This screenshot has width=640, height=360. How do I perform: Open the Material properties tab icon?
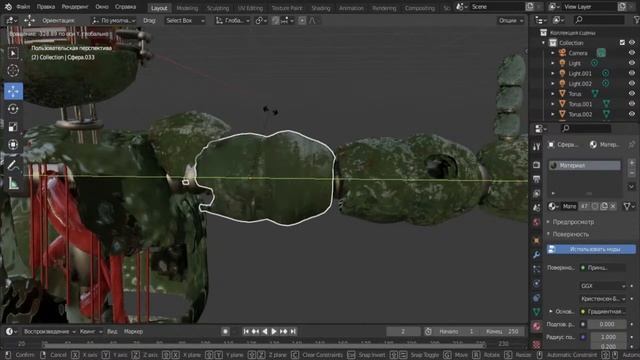(x=537, y=327)
